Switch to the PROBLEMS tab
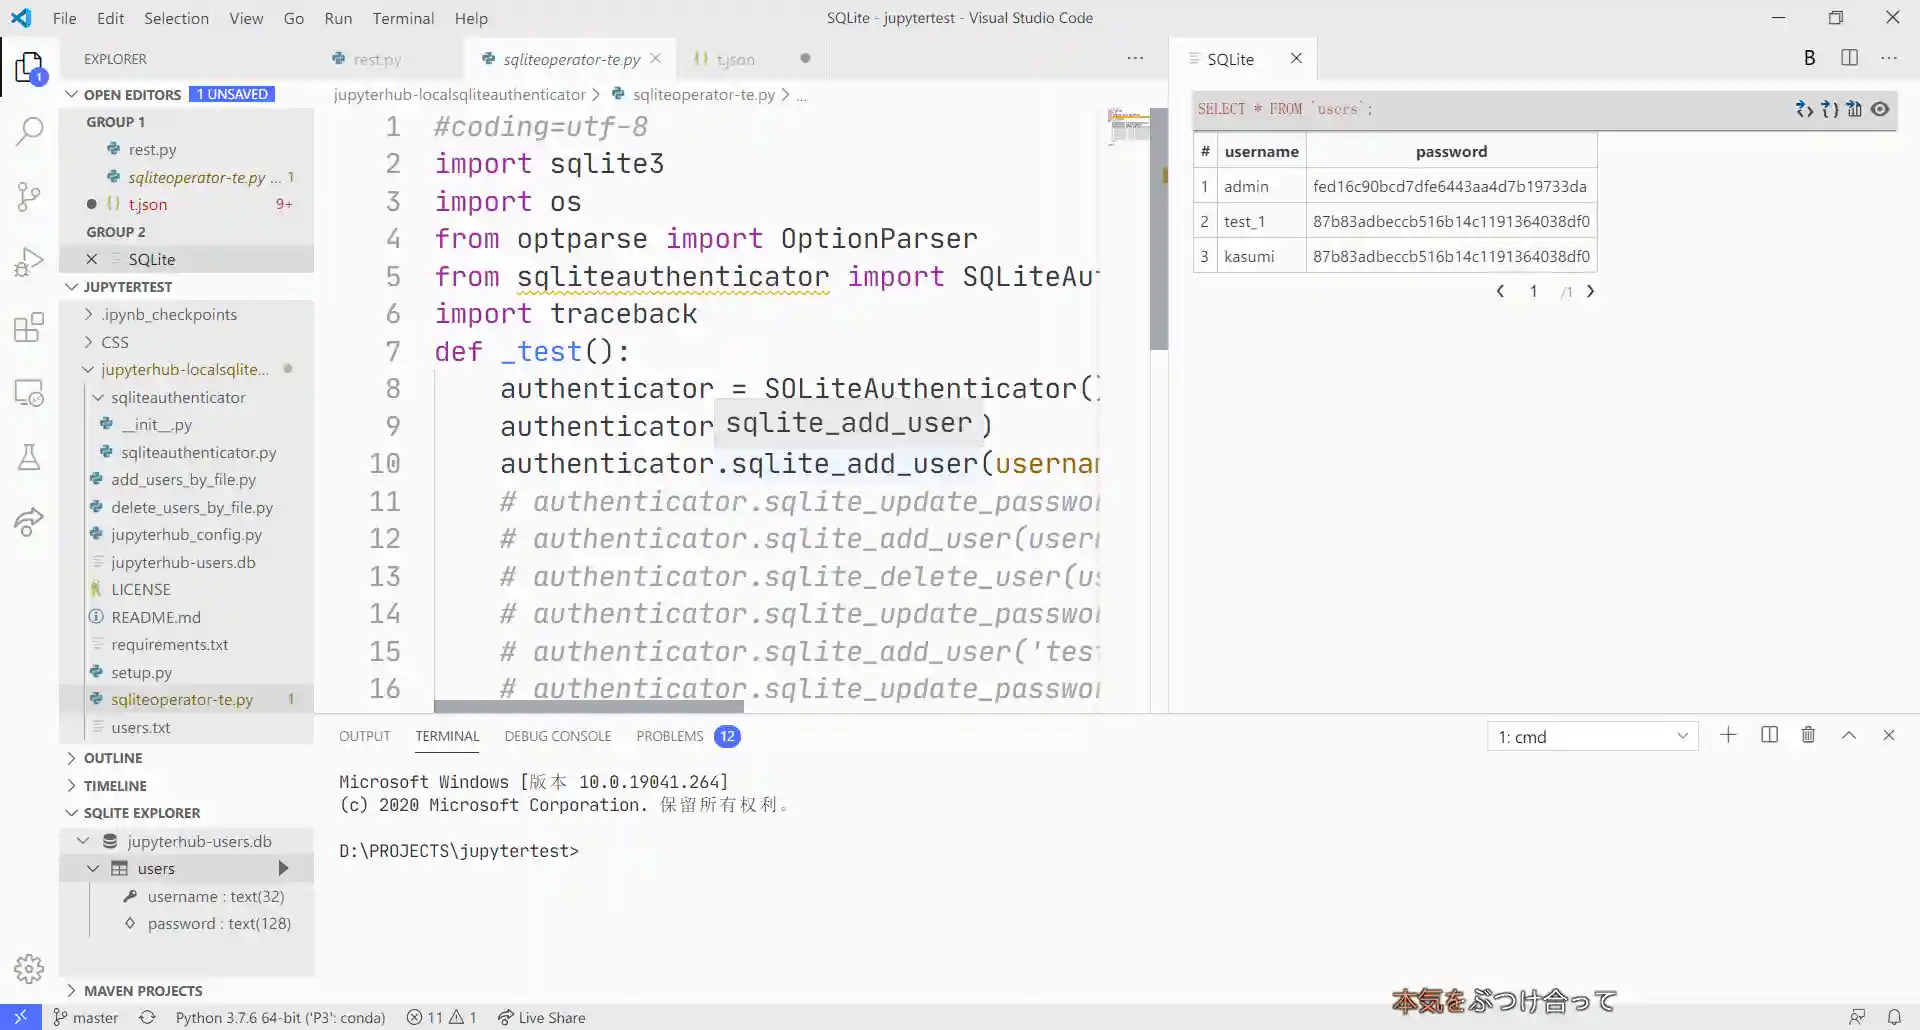Viewport: 1920px width, 1030px height. 669,736
